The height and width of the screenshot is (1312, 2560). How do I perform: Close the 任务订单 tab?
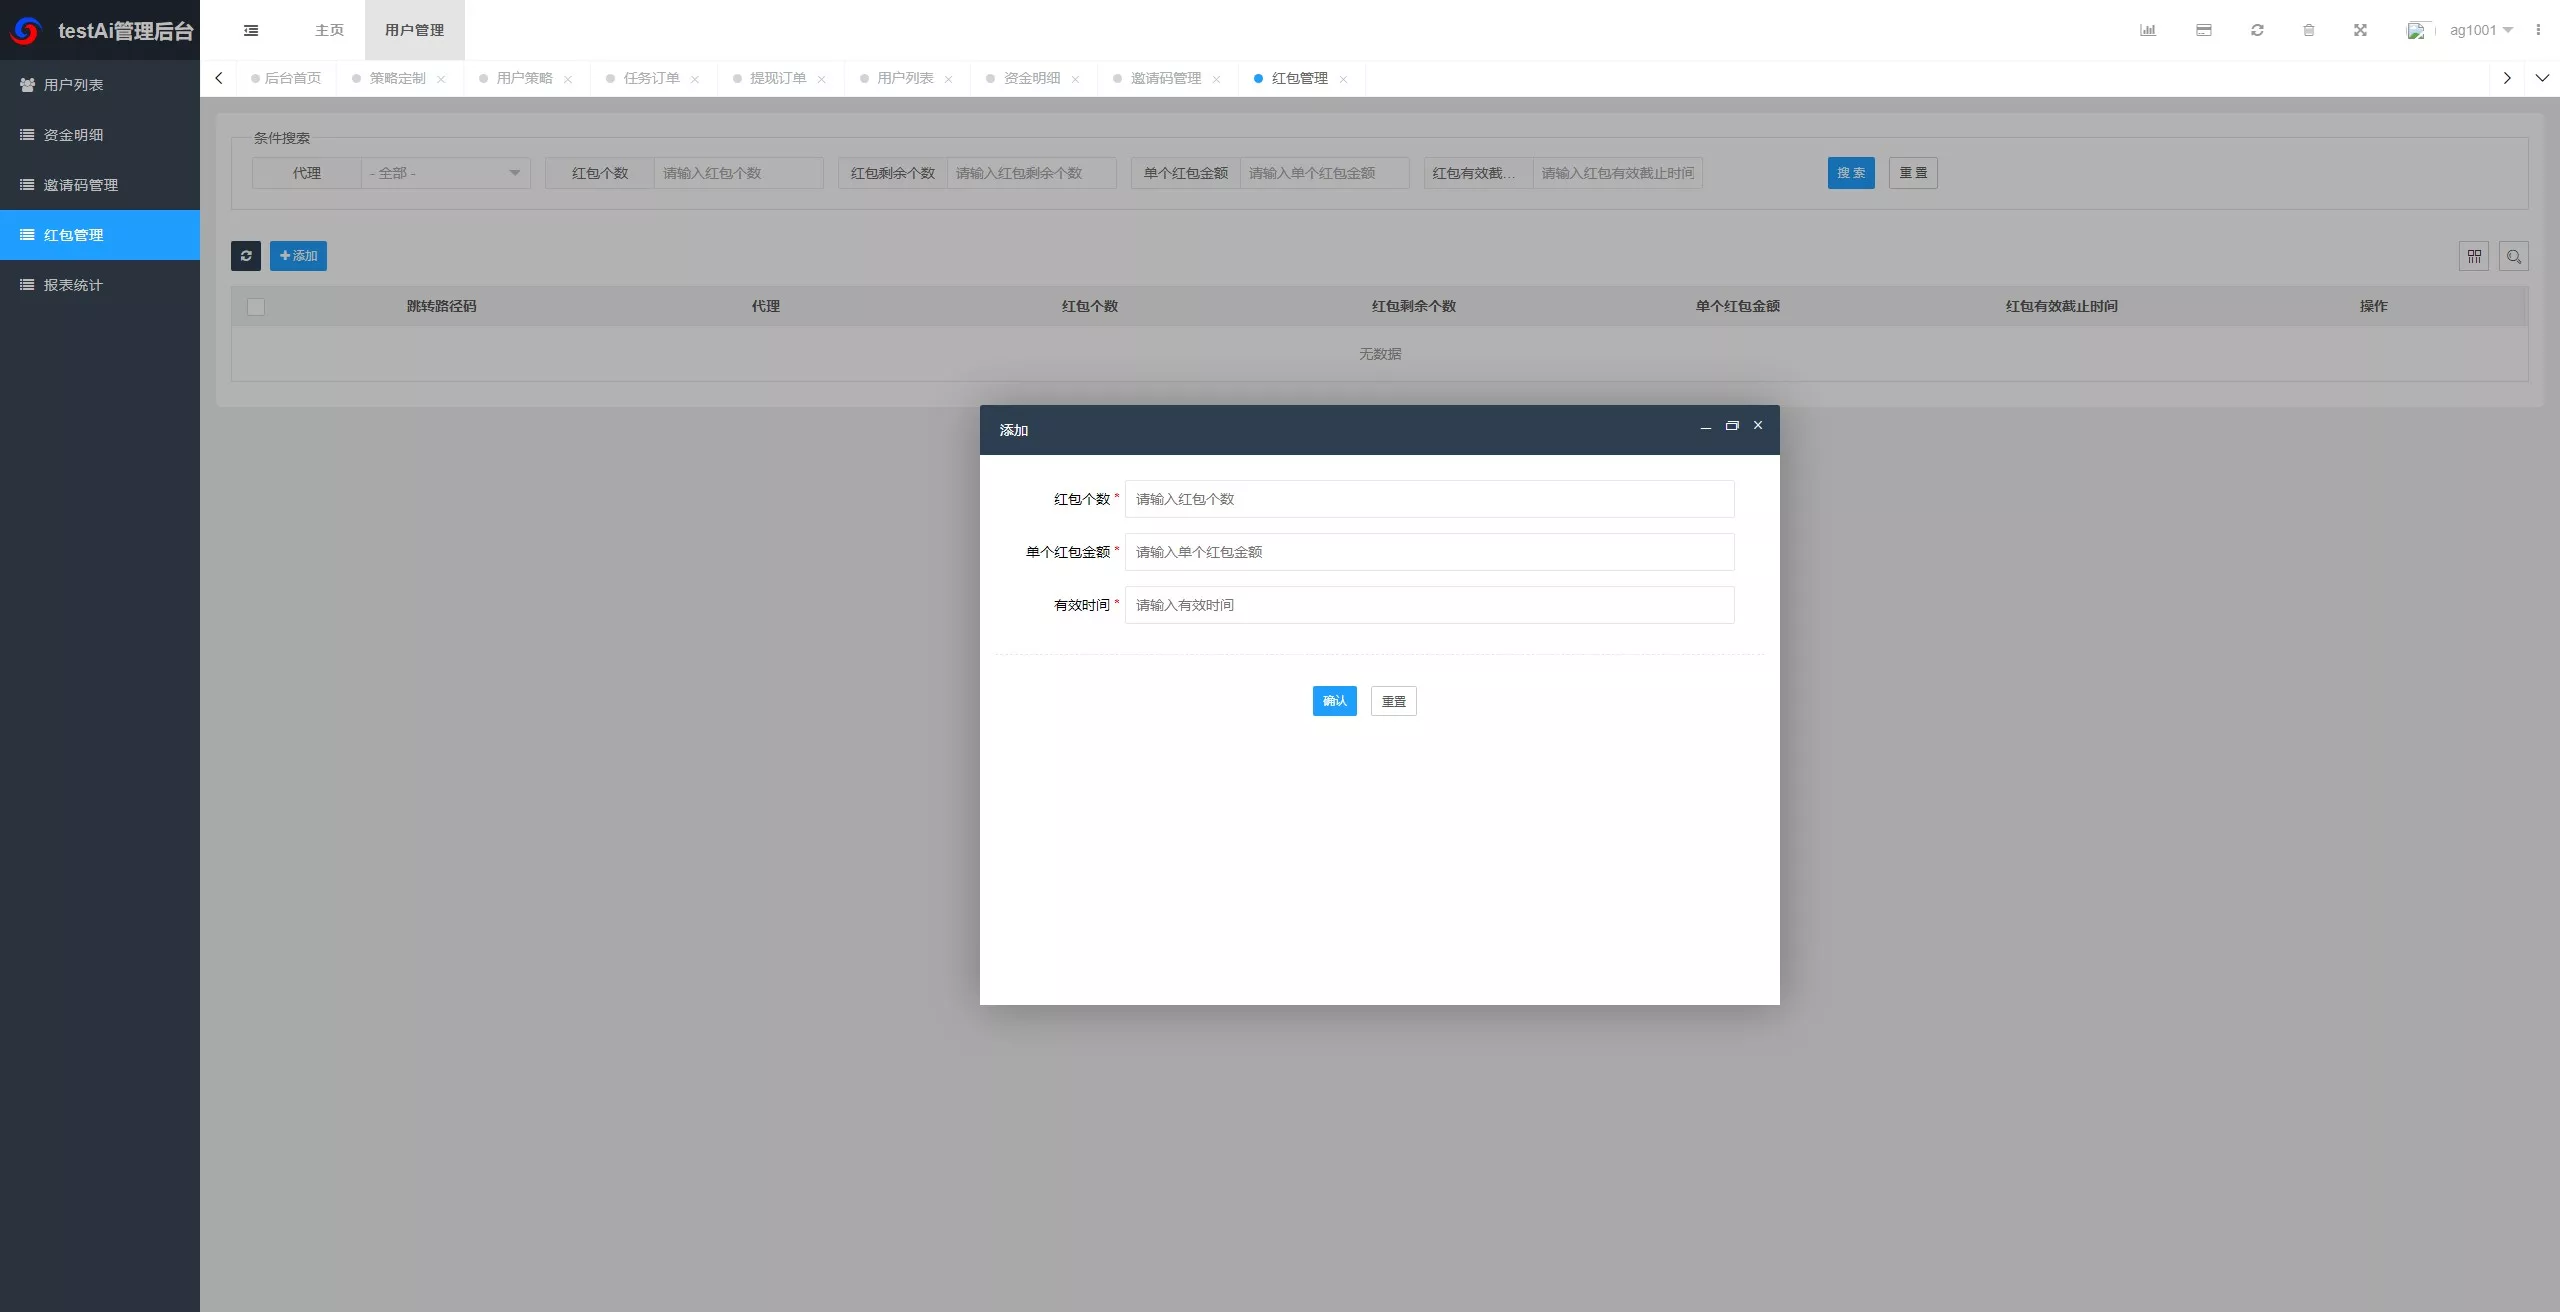[x=695, y=79]
